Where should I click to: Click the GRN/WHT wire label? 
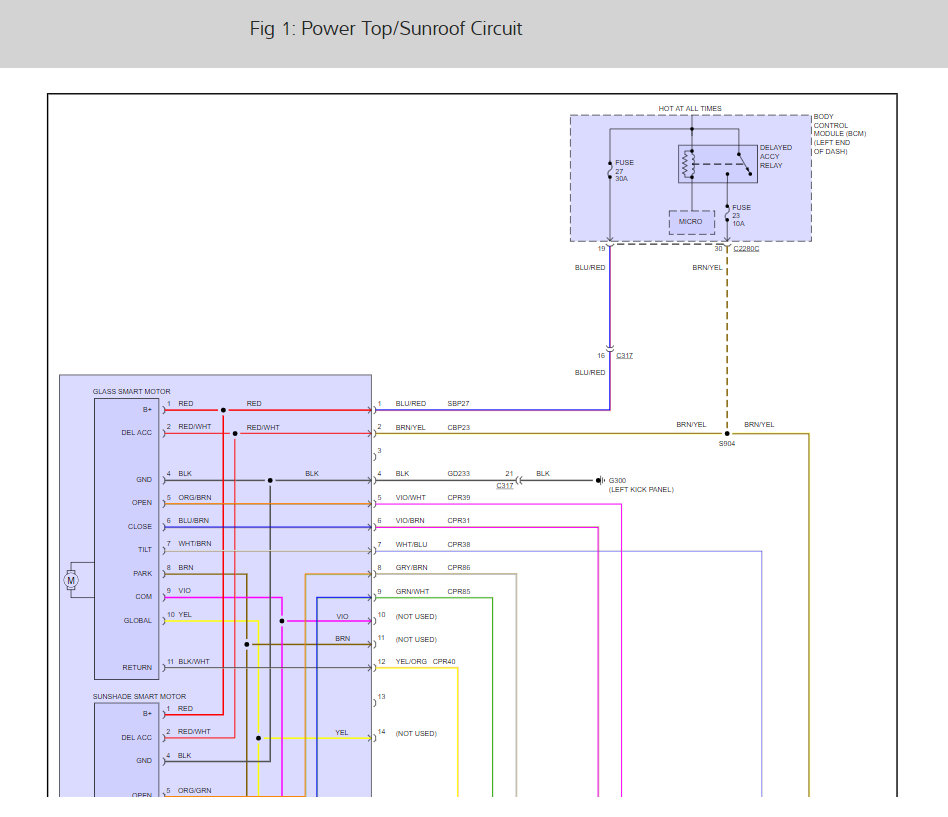click(x=412, y=591)
